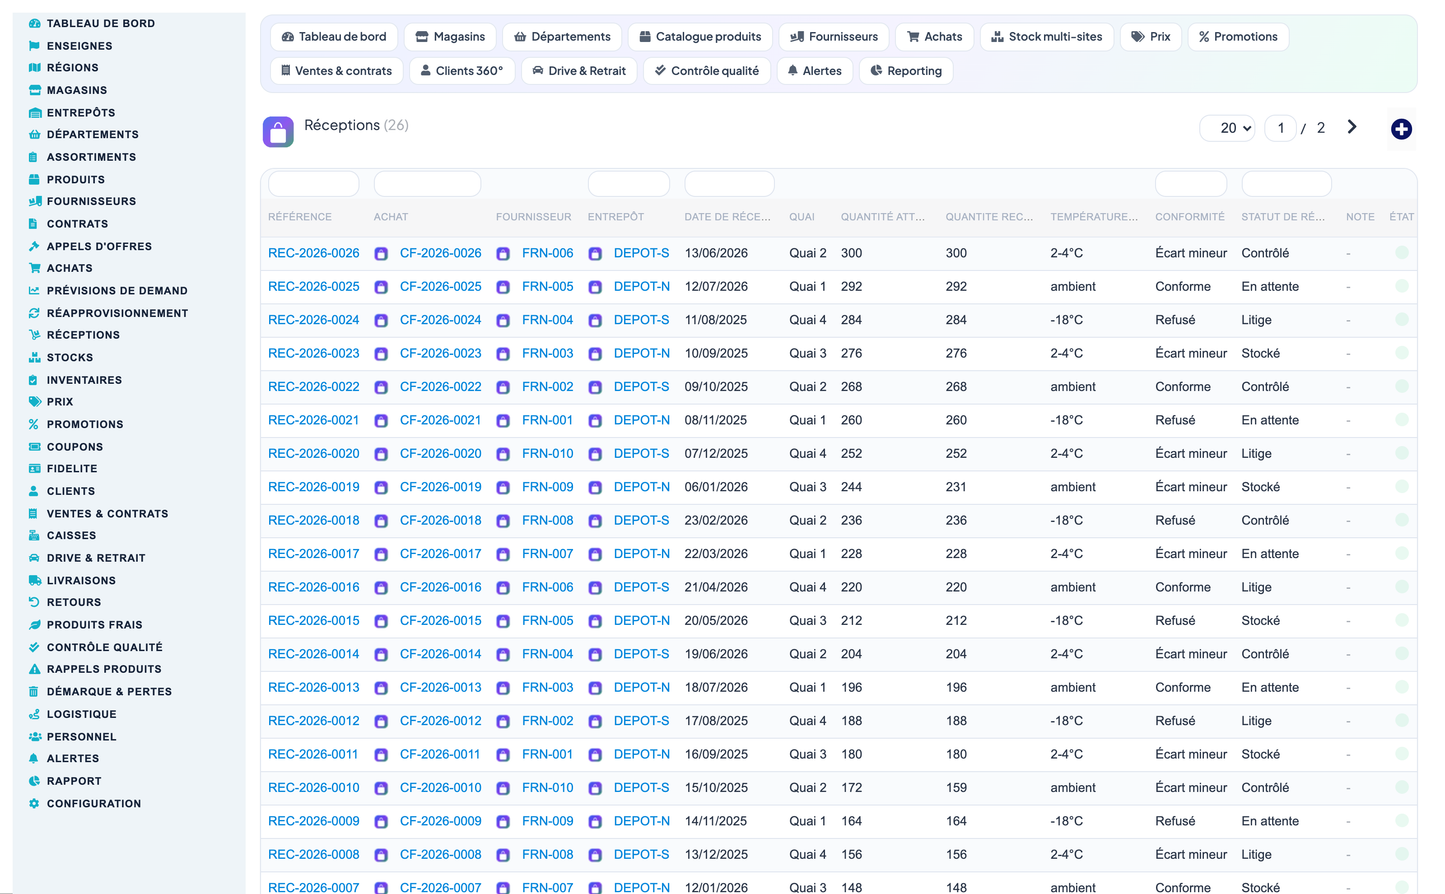Click the blue plus add reception icon
The image size is (1445, 894).
coord(1401,129)
